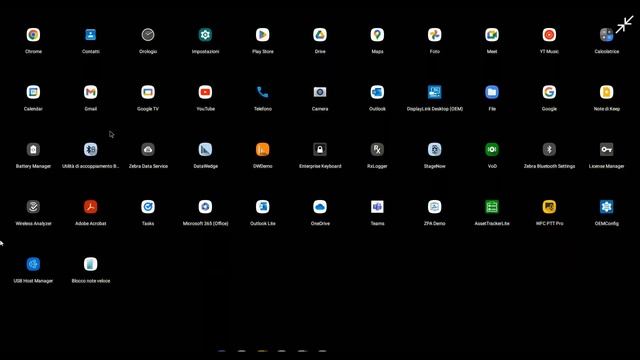Viewport: 640px width, 360px height.
Task: Launch the VoD app
Action: (x=492, y=150)
